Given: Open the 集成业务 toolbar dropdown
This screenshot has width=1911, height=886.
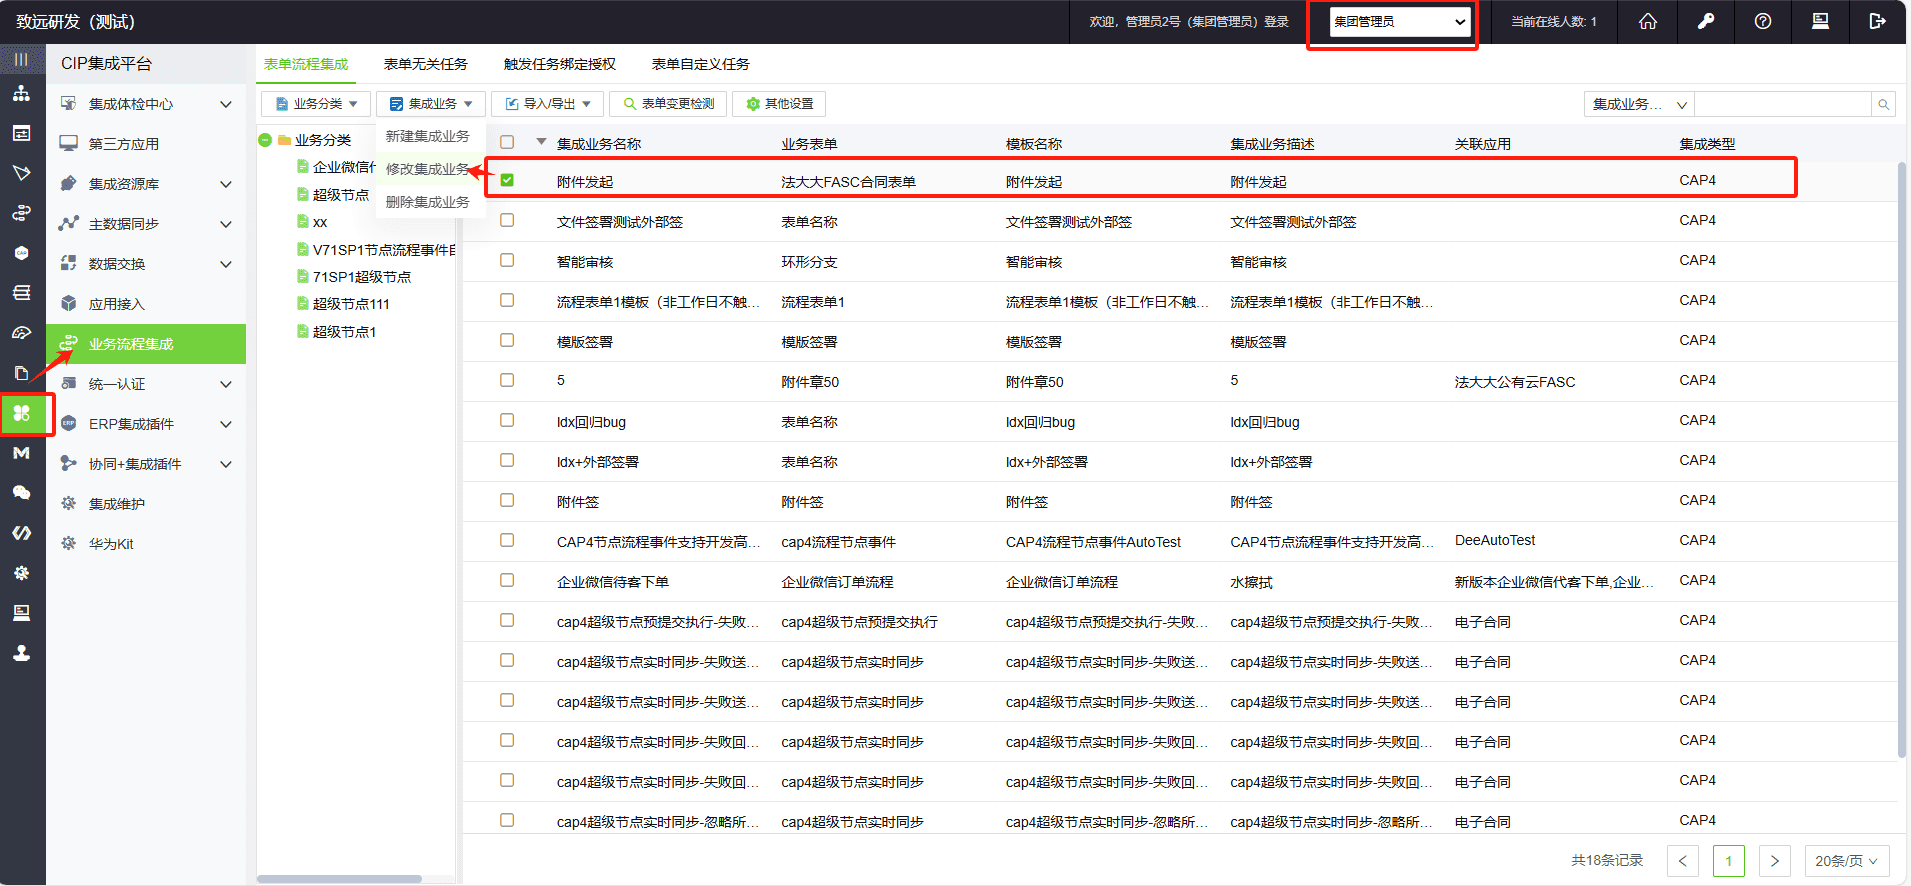Looking at the screenshot, I should [431, 104].
